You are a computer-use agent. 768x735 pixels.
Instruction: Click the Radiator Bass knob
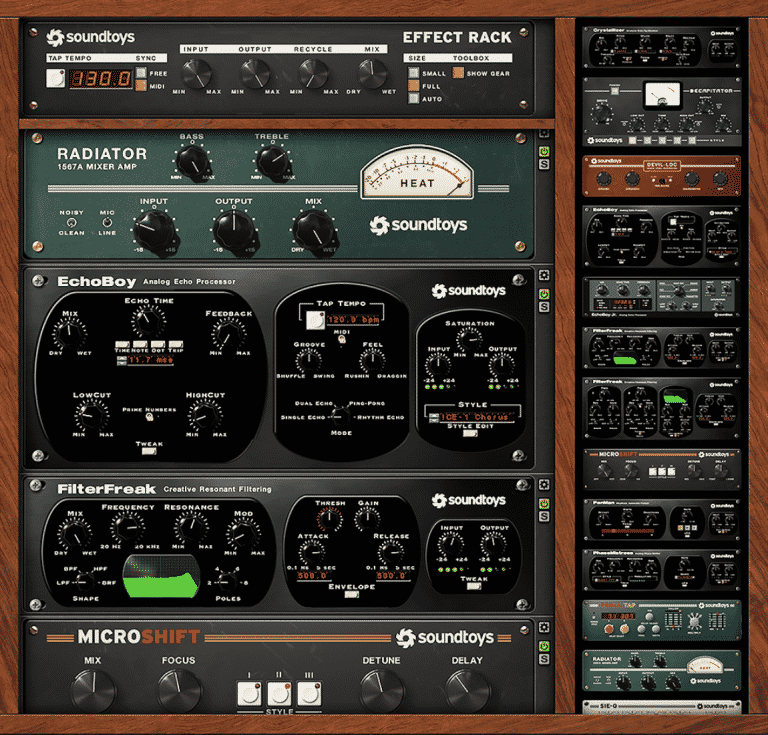tap(193, 162)
